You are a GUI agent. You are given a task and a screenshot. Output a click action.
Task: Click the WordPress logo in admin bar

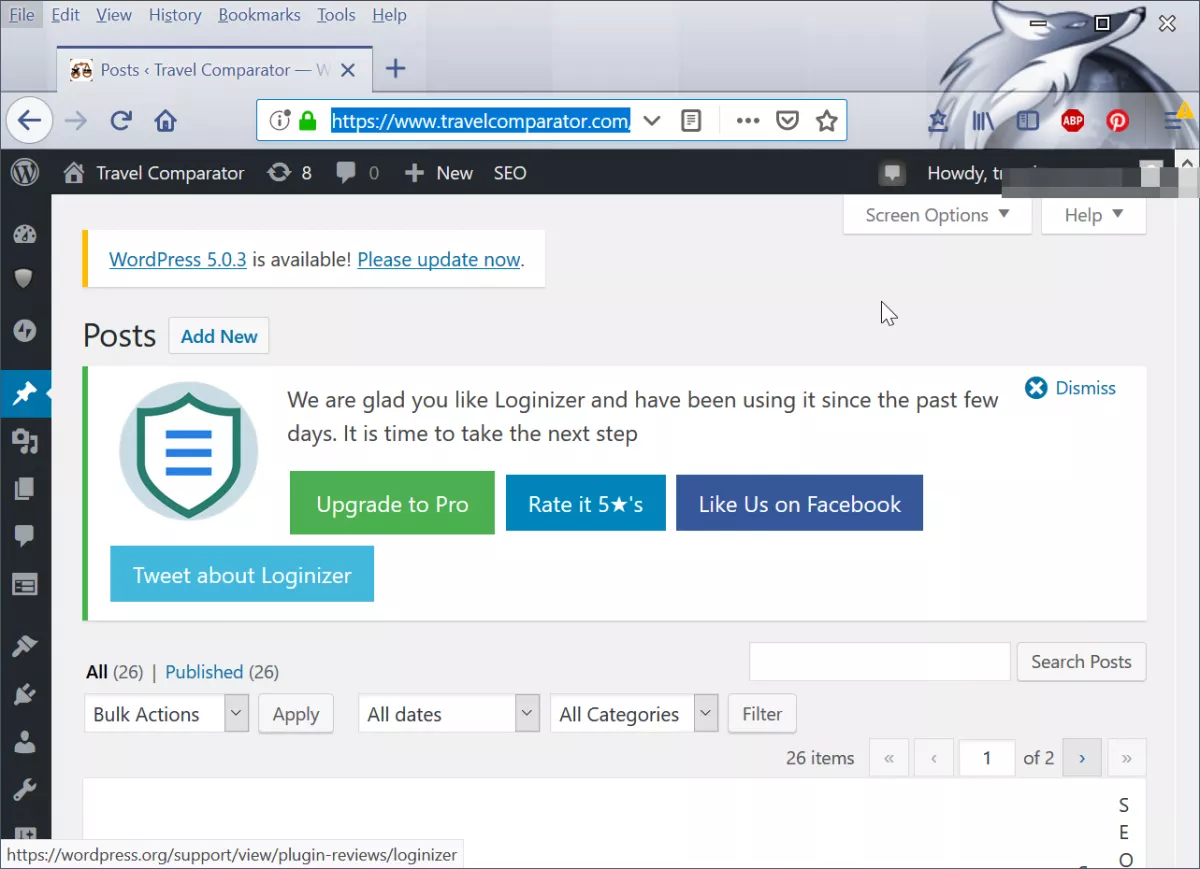[x=25, y=173]
